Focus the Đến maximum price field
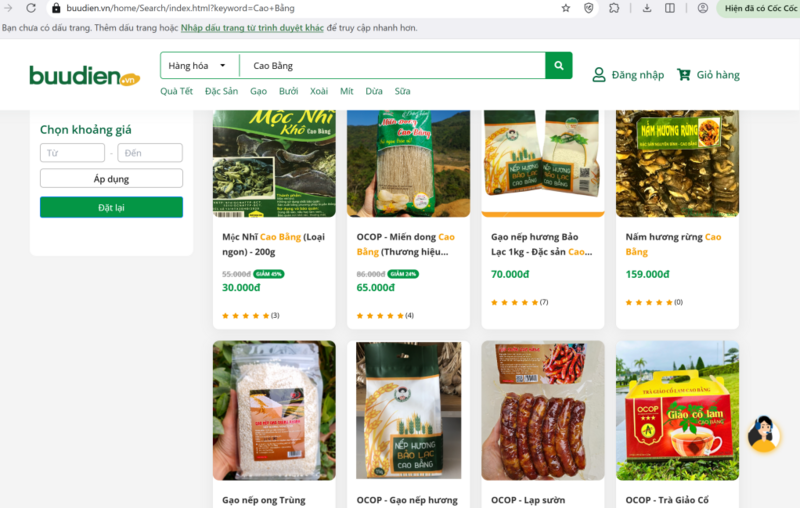Image resolution: width=800 pixels, height=508 pixels. pyautogui.click(x=150, y=153)
